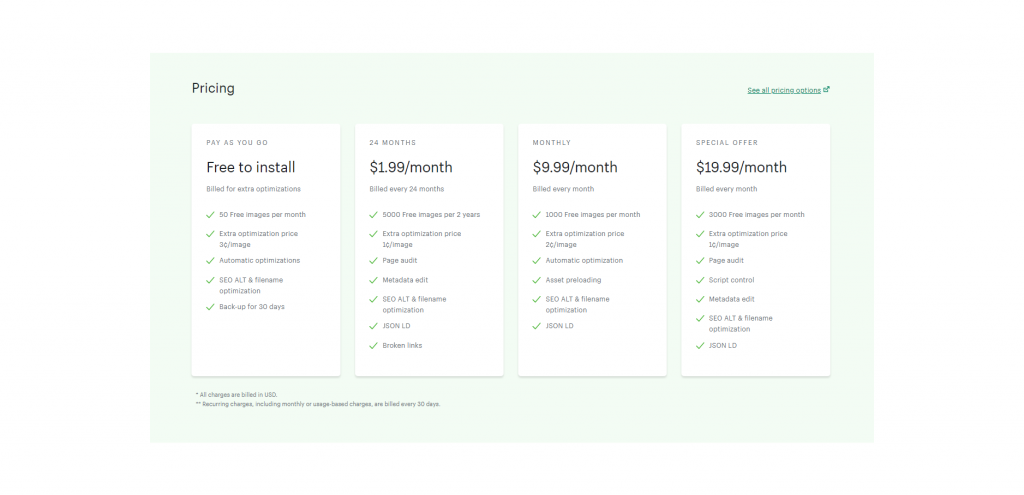
Task: Click 50 Free images per month text
Action: point(263,214)
